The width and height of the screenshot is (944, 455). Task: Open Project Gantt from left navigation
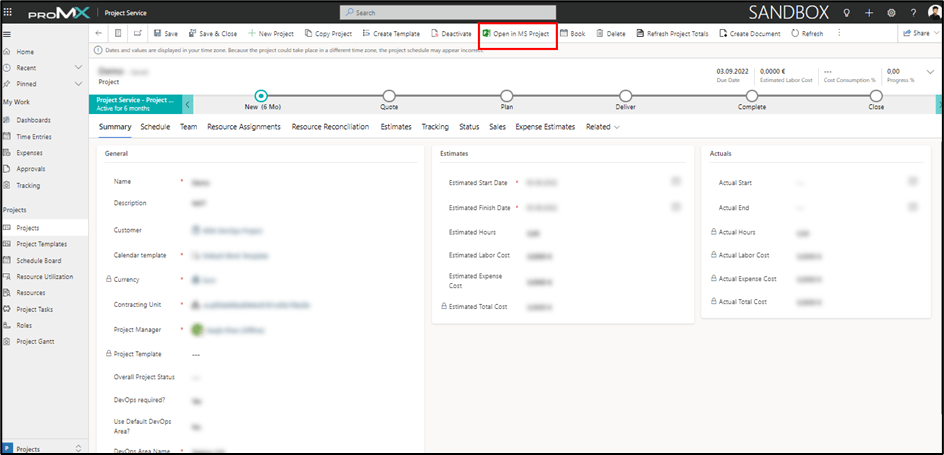pos(35,341)
